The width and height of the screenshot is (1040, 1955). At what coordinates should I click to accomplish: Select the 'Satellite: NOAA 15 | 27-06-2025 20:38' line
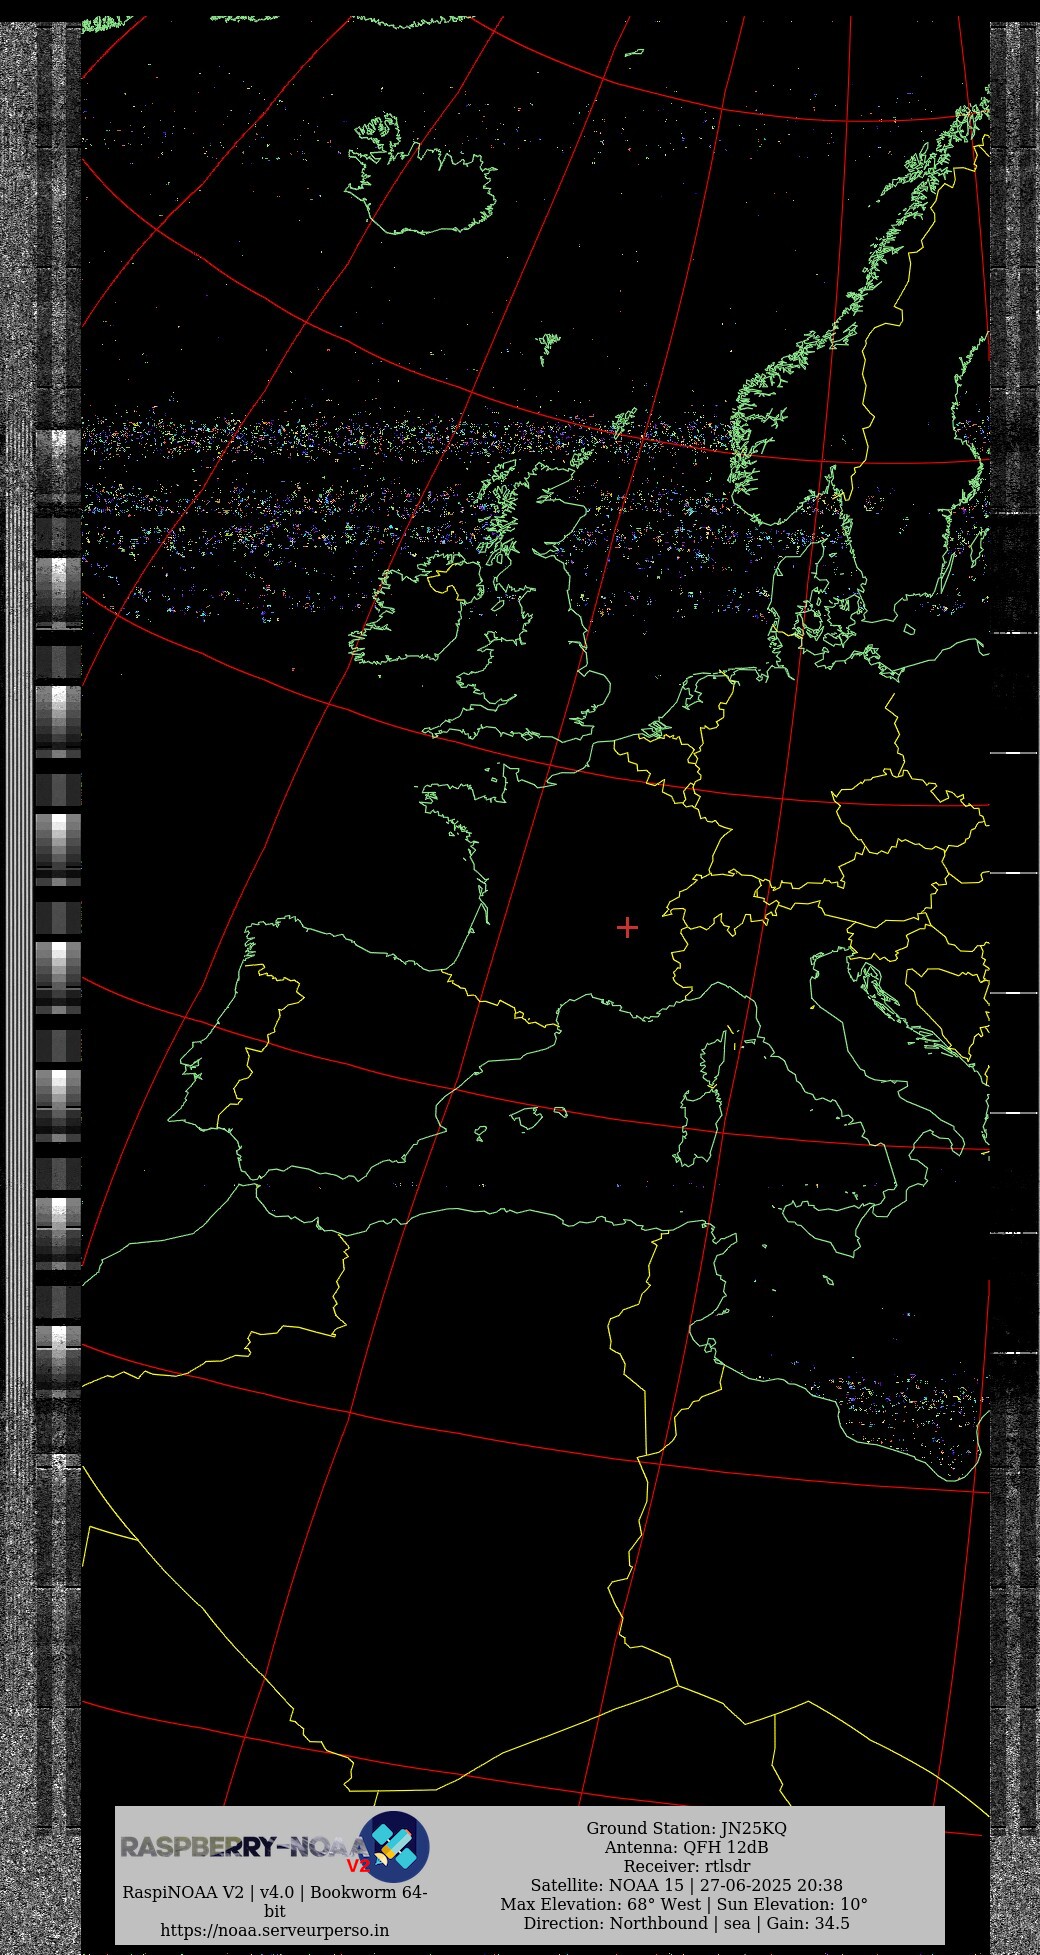686,1885
